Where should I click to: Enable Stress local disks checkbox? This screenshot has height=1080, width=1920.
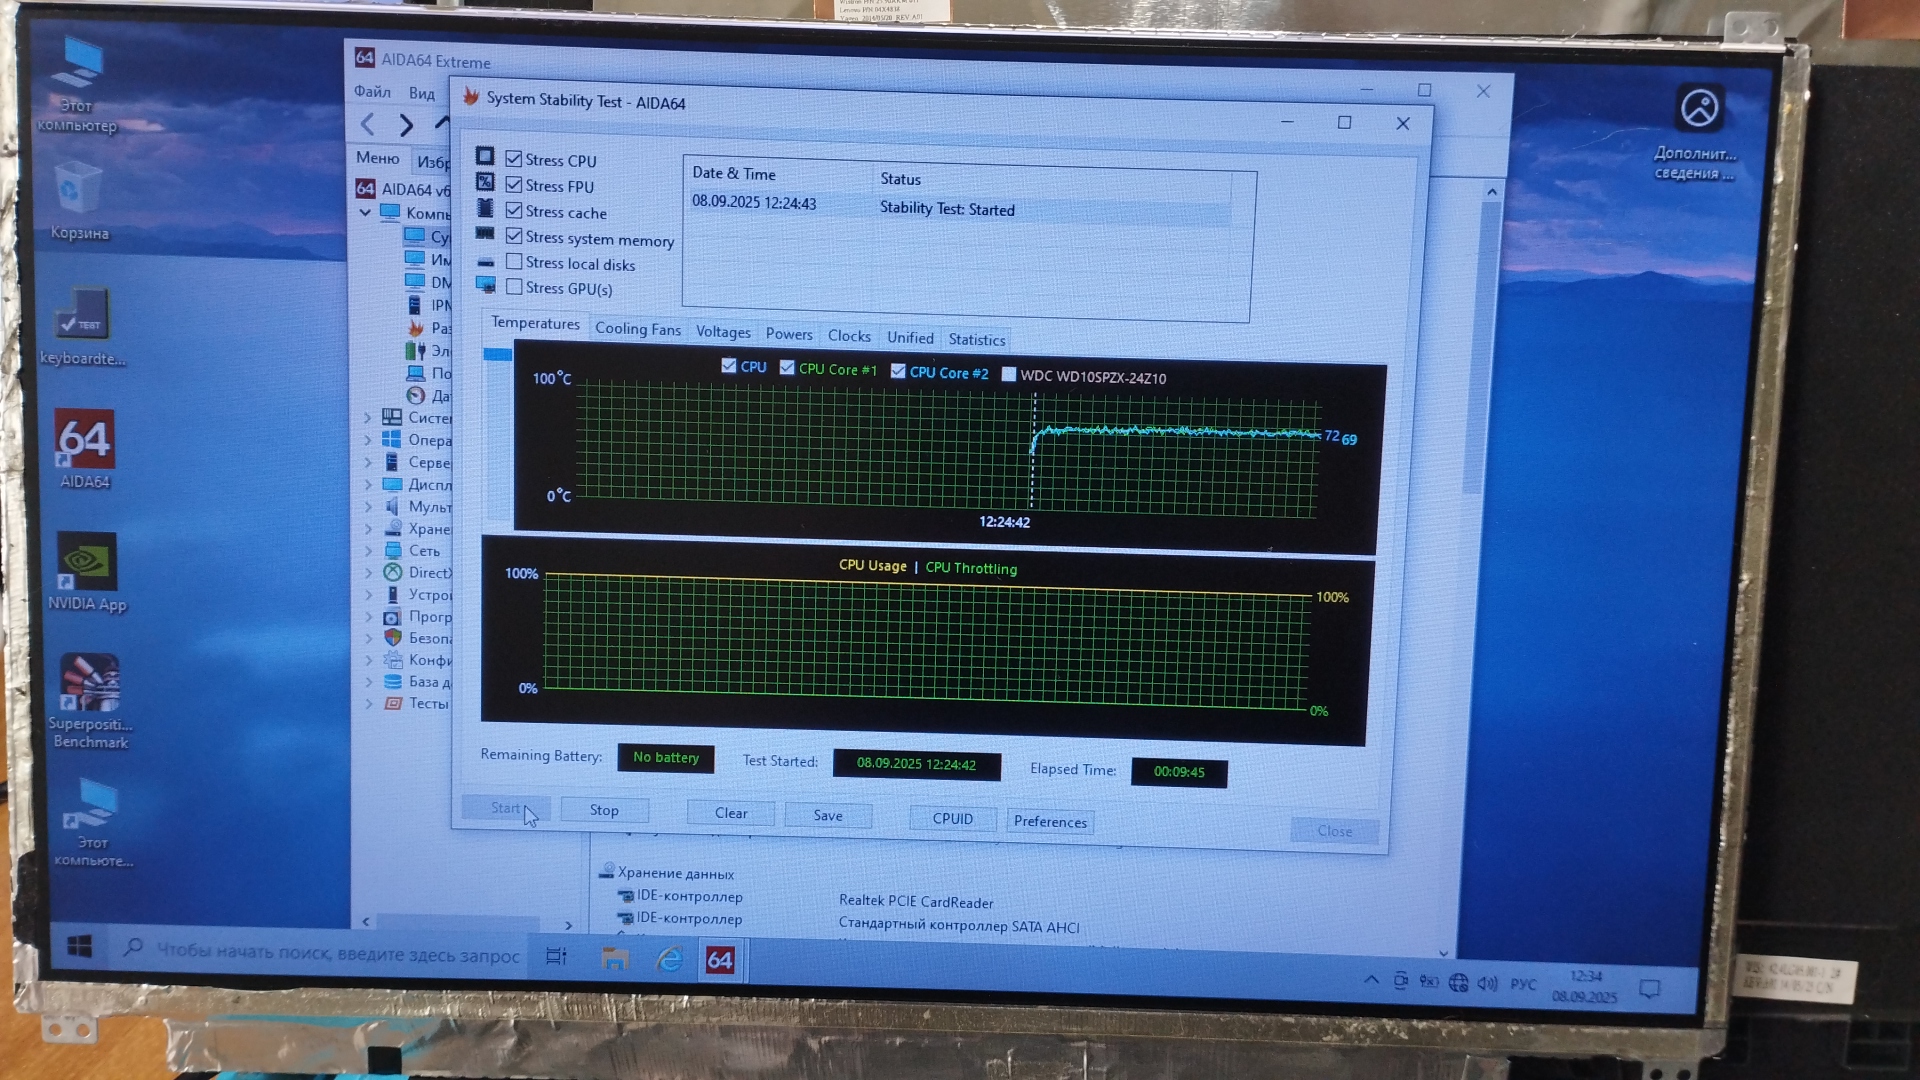click(x=514, y=262)
